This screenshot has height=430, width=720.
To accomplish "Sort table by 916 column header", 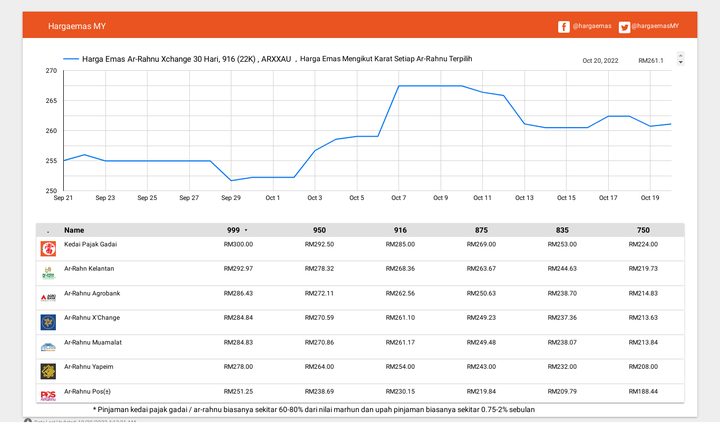I will pos(400,230).
